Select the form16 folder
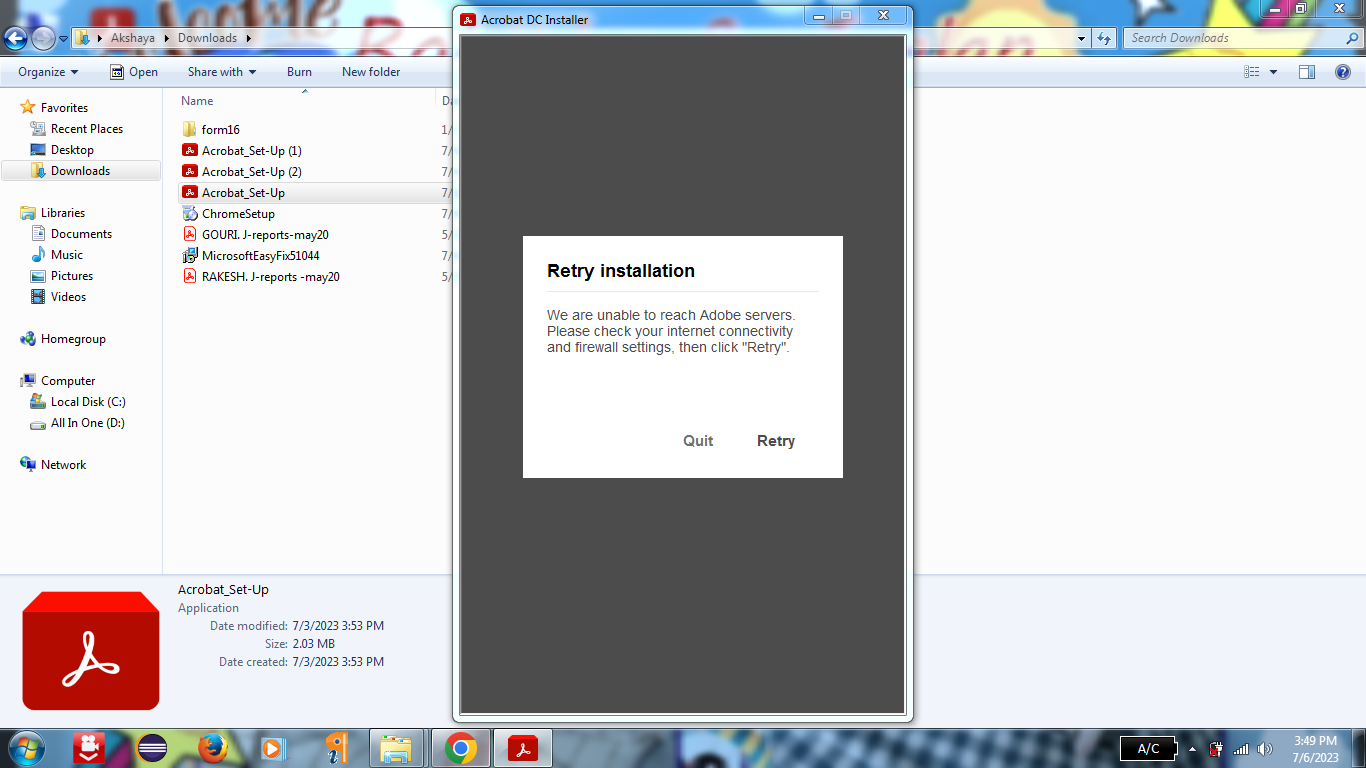 221,130
